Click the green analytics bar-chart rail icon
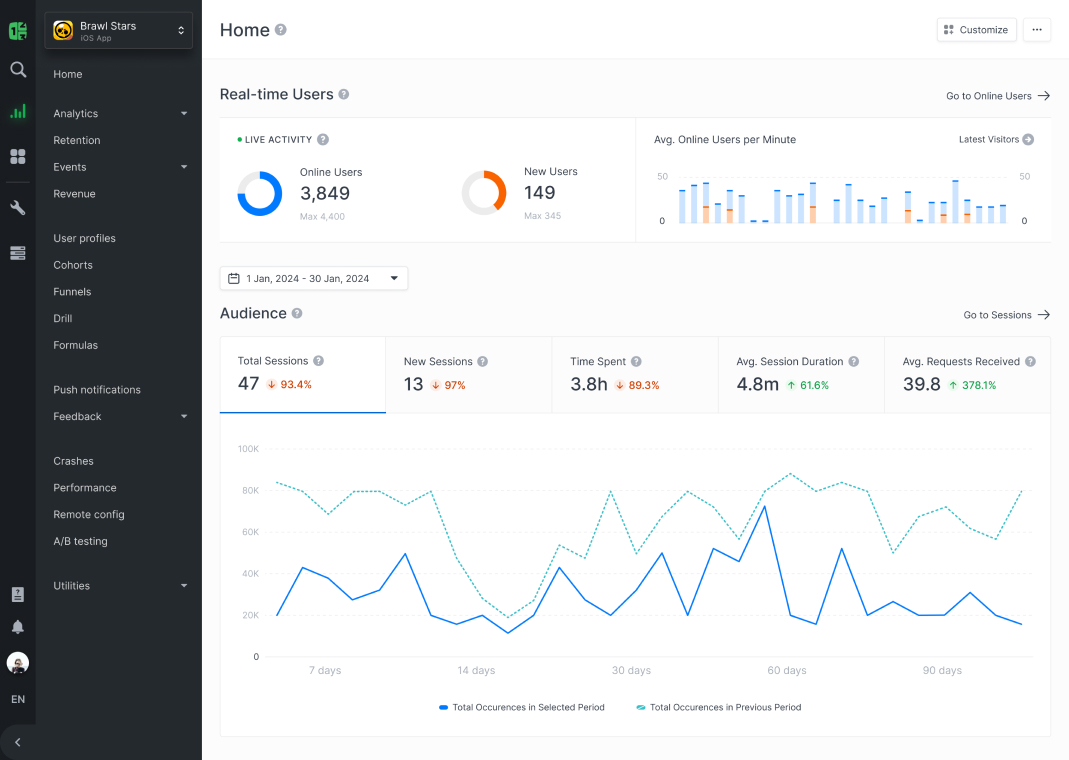This screenshot has height=760, width=1069. 17,111
